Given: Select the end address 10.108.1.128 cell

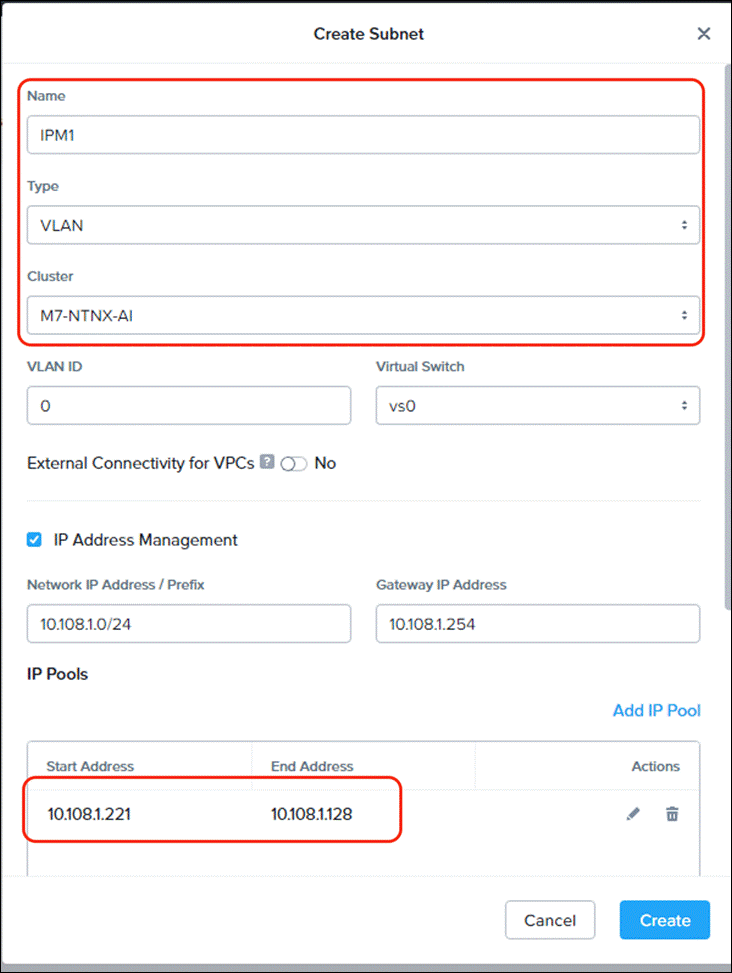Looking at the screenshot, I should [x=311, y=814].
